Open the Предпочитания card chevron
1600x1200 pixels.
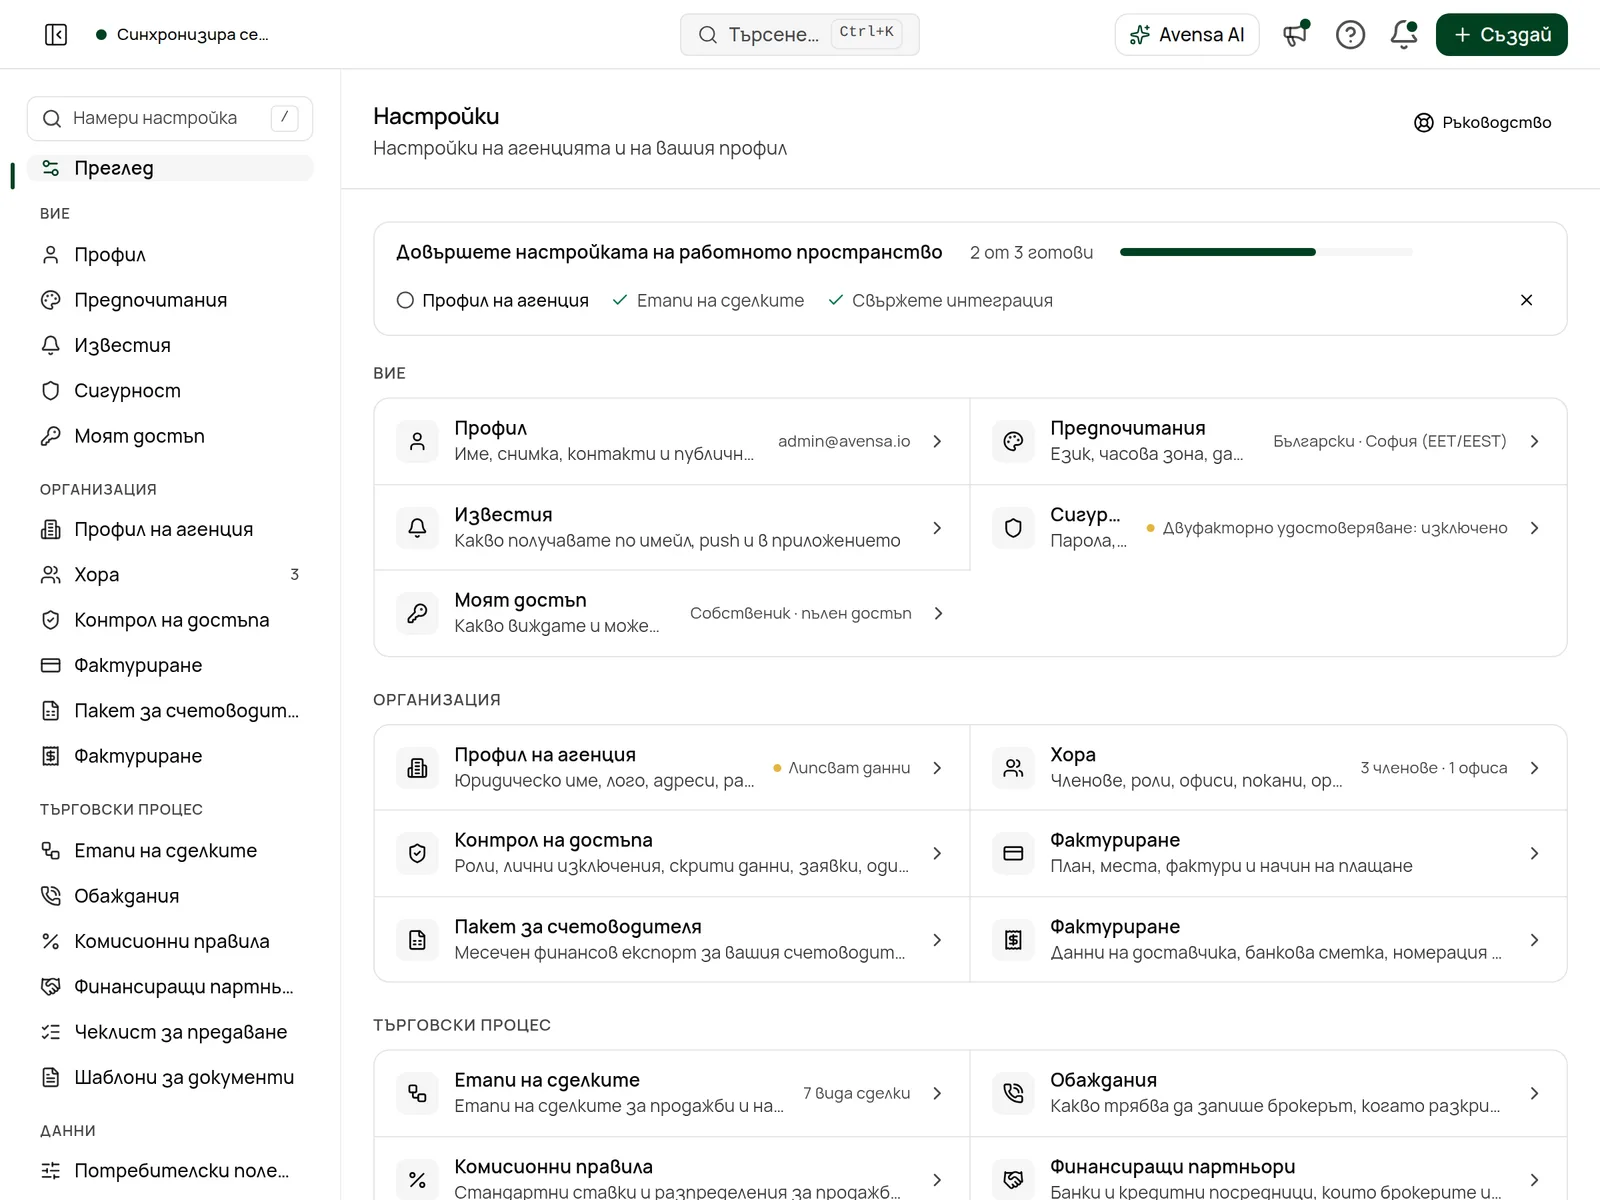pyautogui.click(x=1534, y=441)
